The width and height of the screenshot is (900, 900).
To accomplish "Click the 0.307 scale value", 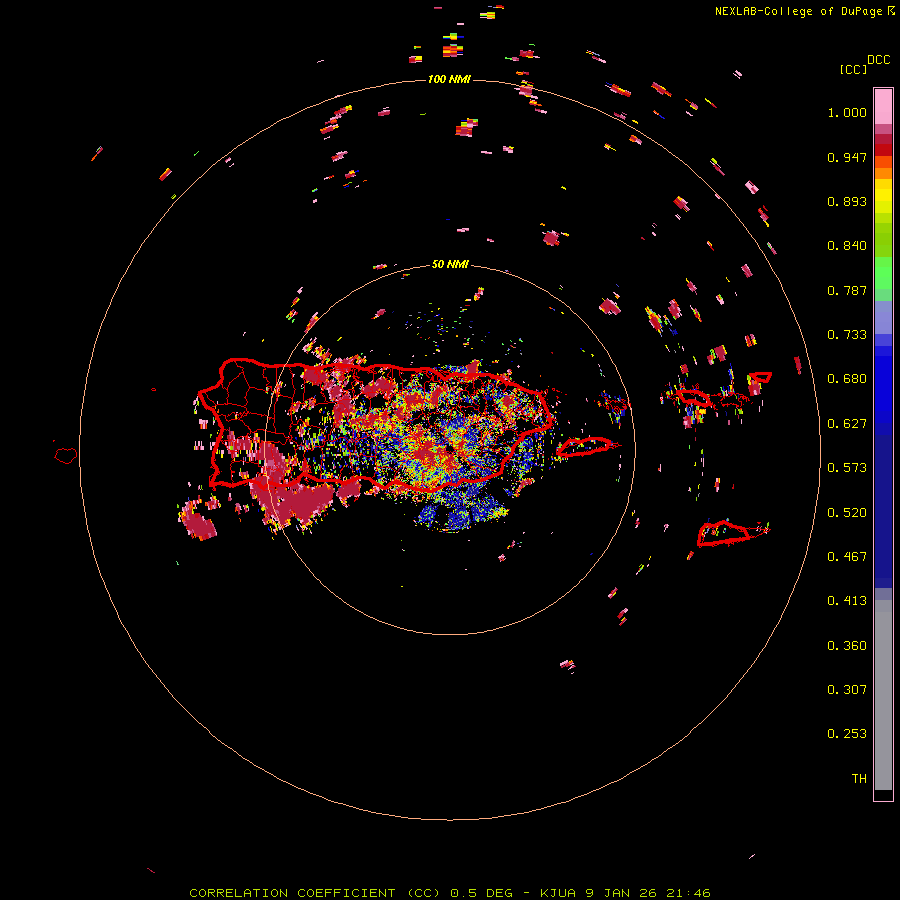I will point(847,690).
